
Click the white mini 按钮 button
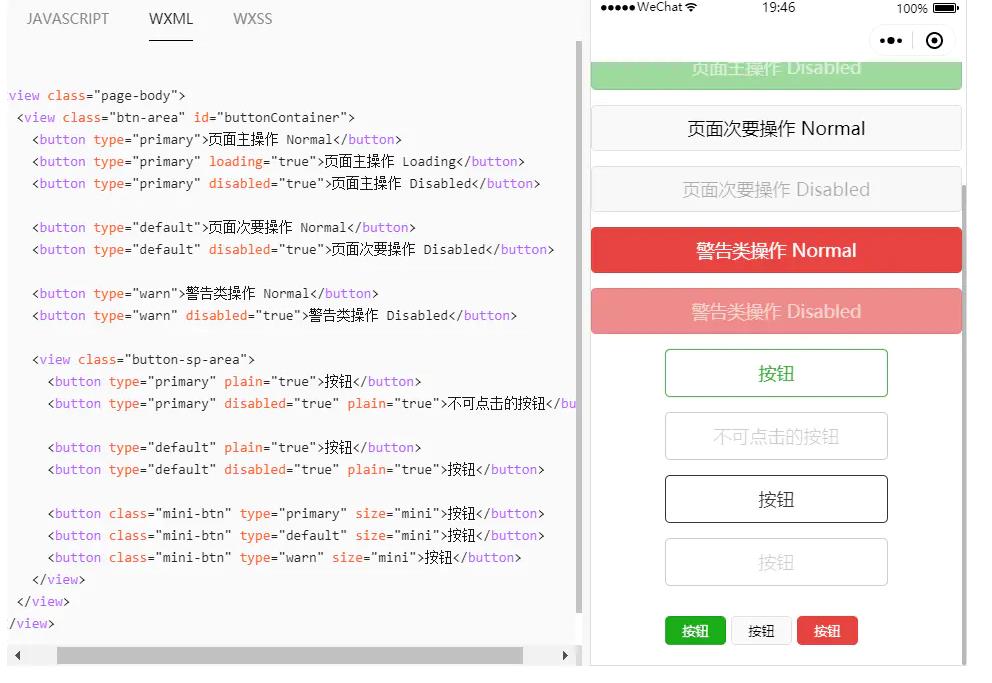point(761,630)
